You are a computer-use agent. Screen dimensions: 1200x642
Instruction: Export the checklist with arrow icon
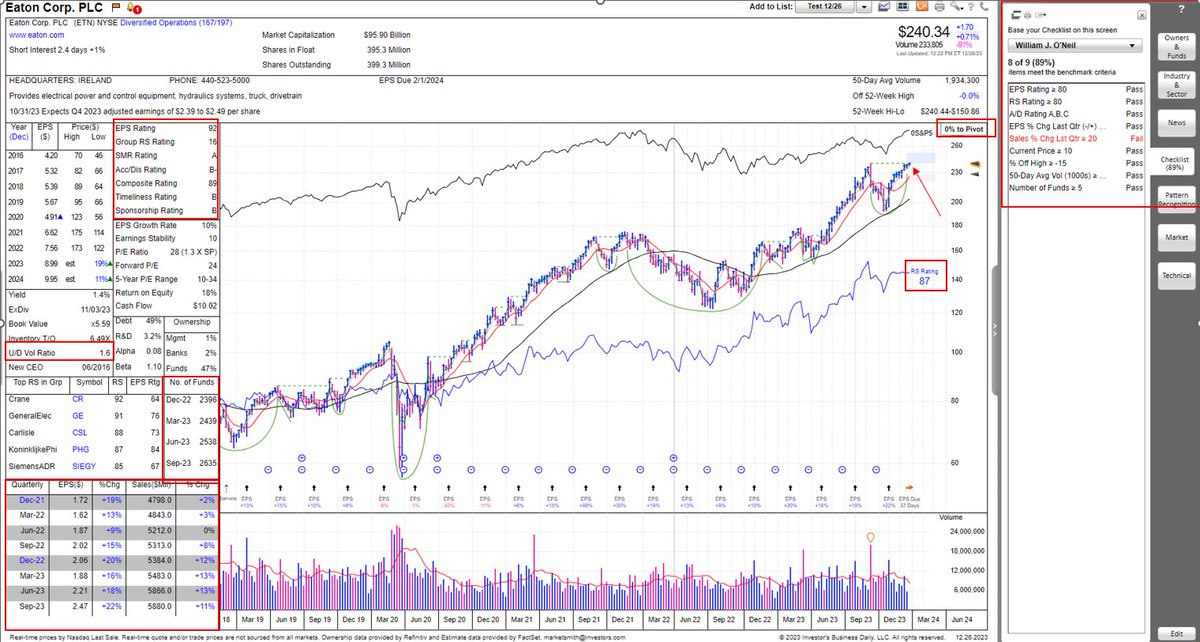coord(1041,15)
